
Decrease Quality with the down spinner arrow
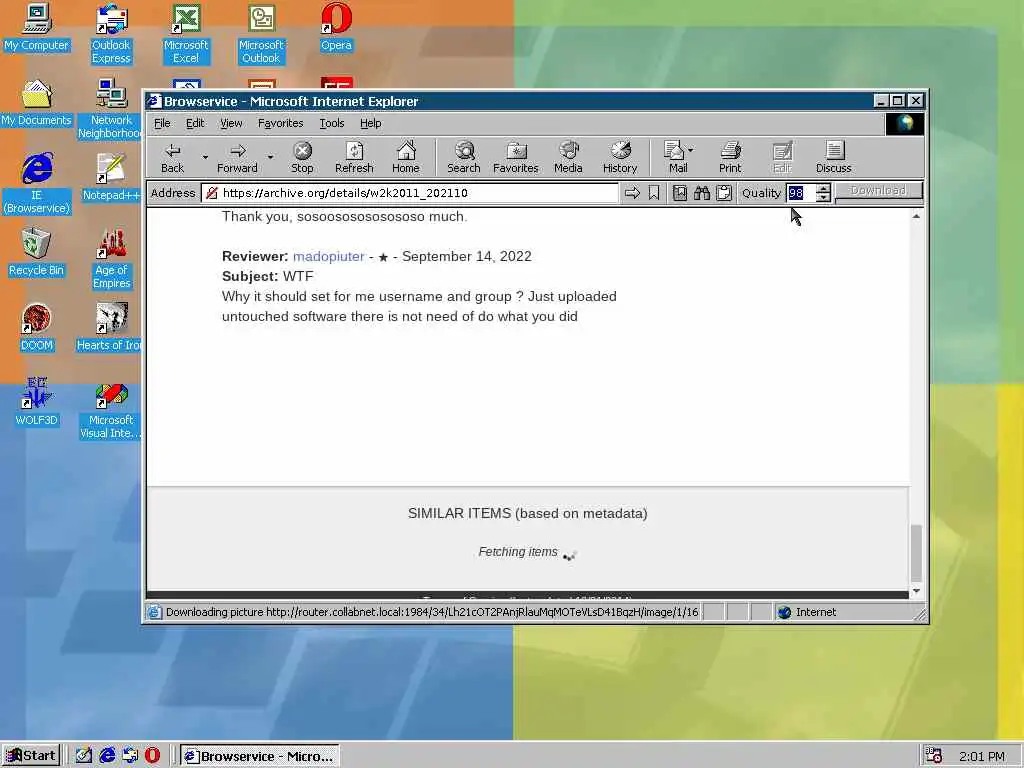tap(824, 197)
